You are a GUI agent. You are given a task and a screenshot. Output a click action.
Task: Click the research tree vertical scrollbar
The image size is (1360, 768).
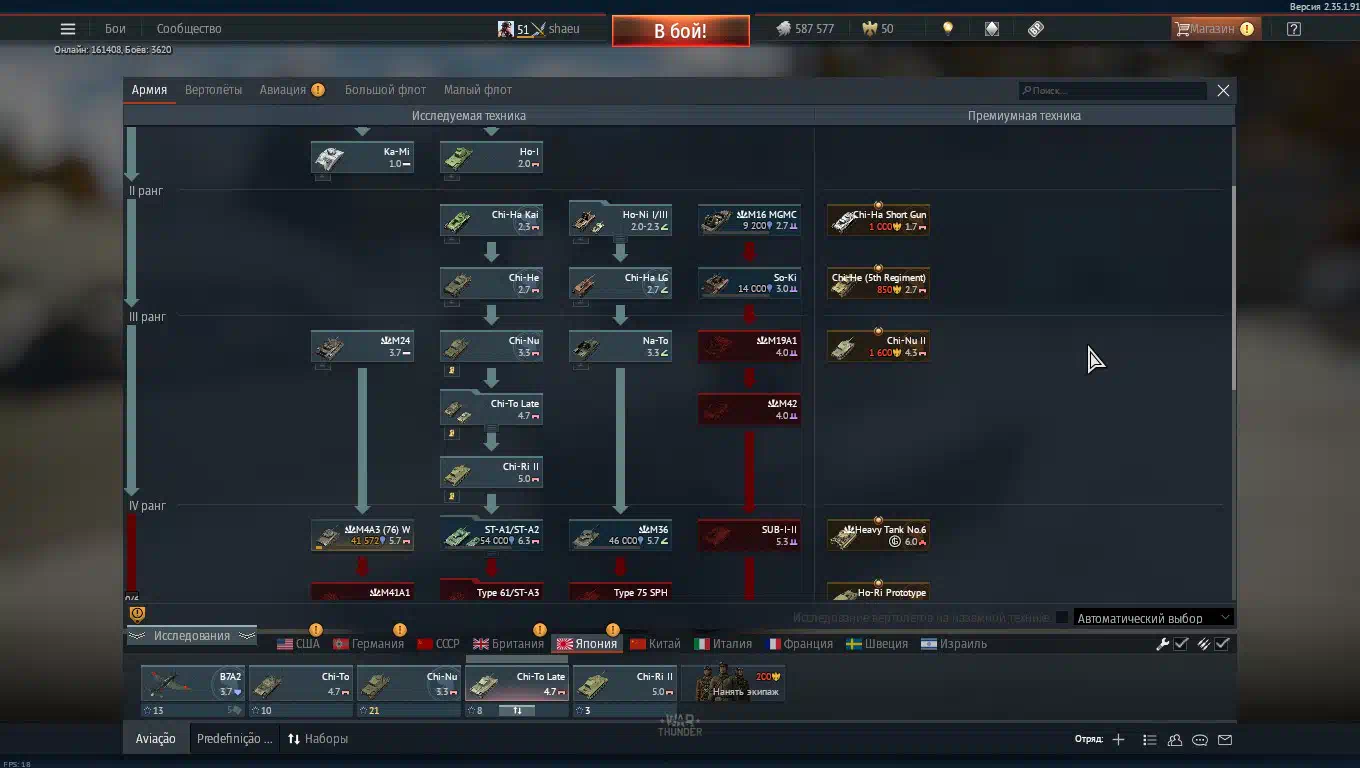(1233, 288)
